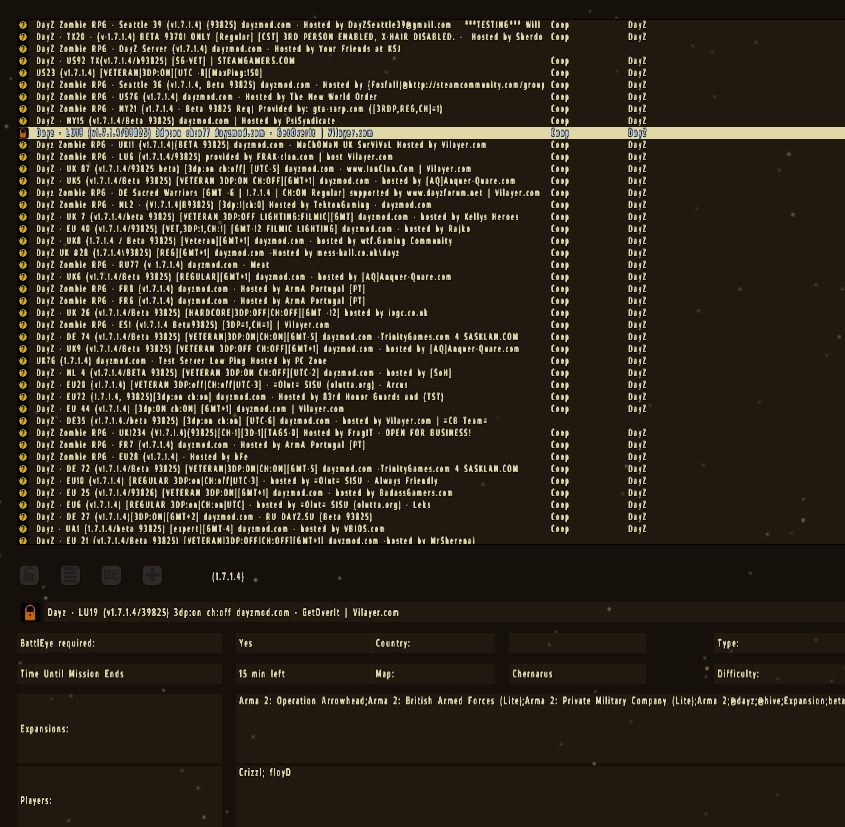Image resolution: width=845 pixels, height=827 pixels.
Task: Click the (1.7.1.4) filter text field
Action: 228,576
